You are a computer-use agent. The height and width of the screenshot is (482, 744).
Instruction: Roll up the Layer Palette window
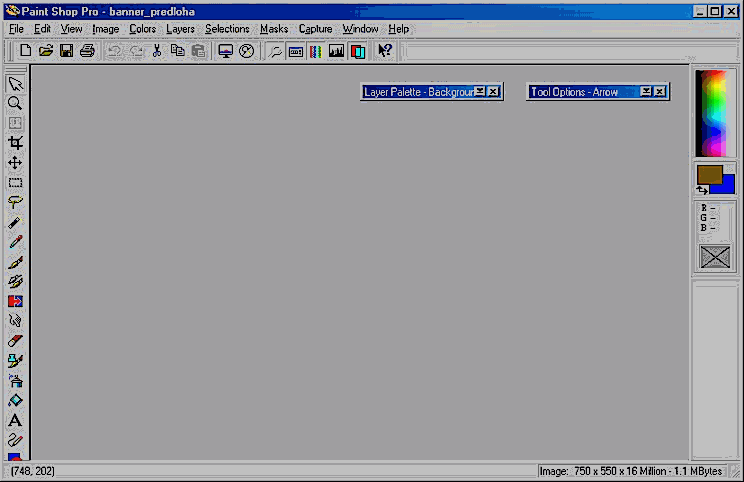click(x=480, y=91)
